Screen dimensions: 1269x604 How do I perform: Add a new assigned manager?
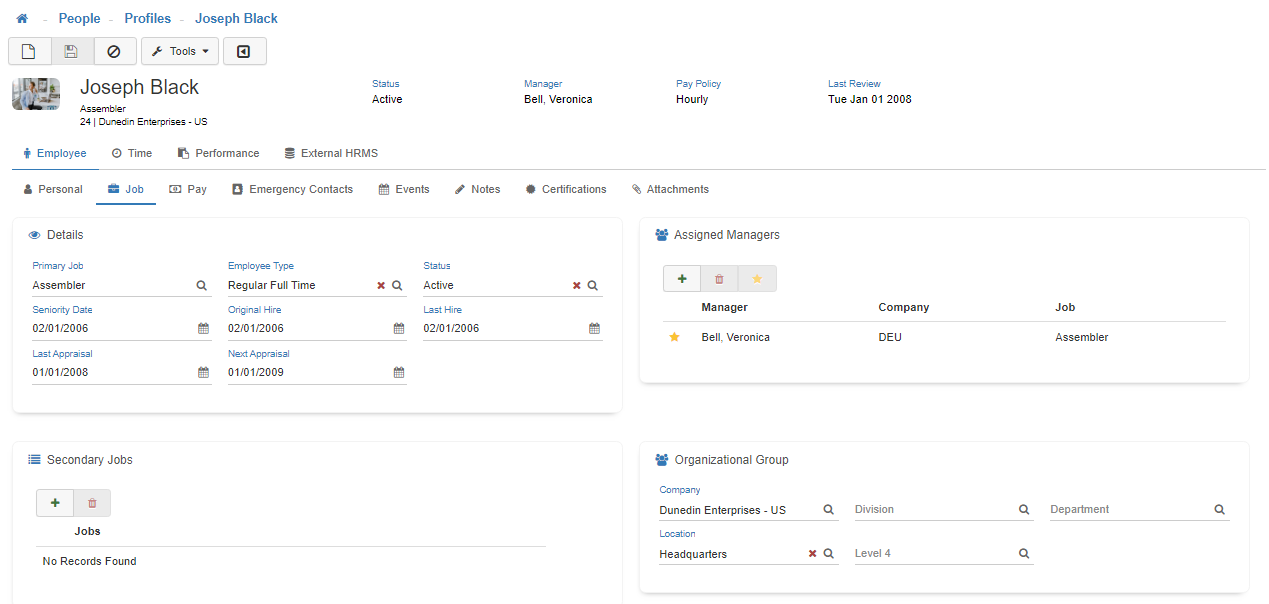[x=682, y=279]
